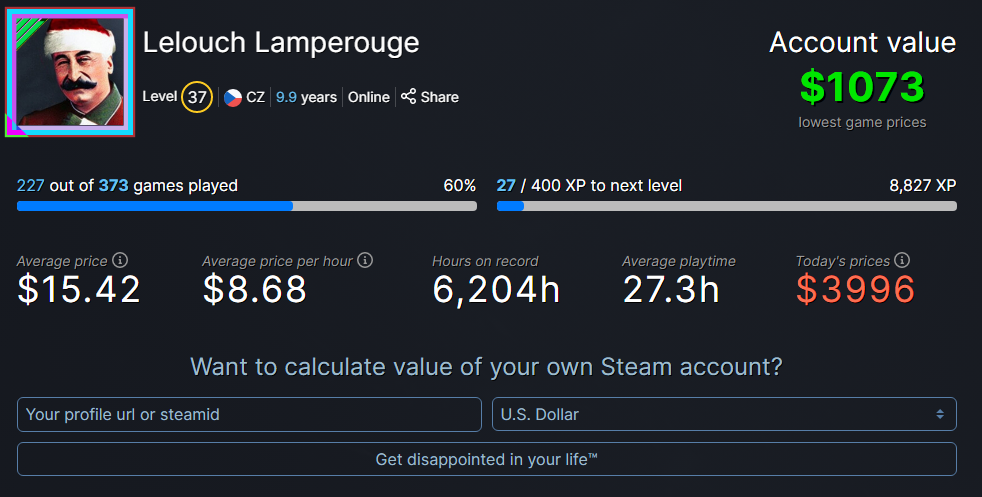Viewport: 982px width, 497px height.
Task: Click the XP to next level progress bar
Action: 726,206
